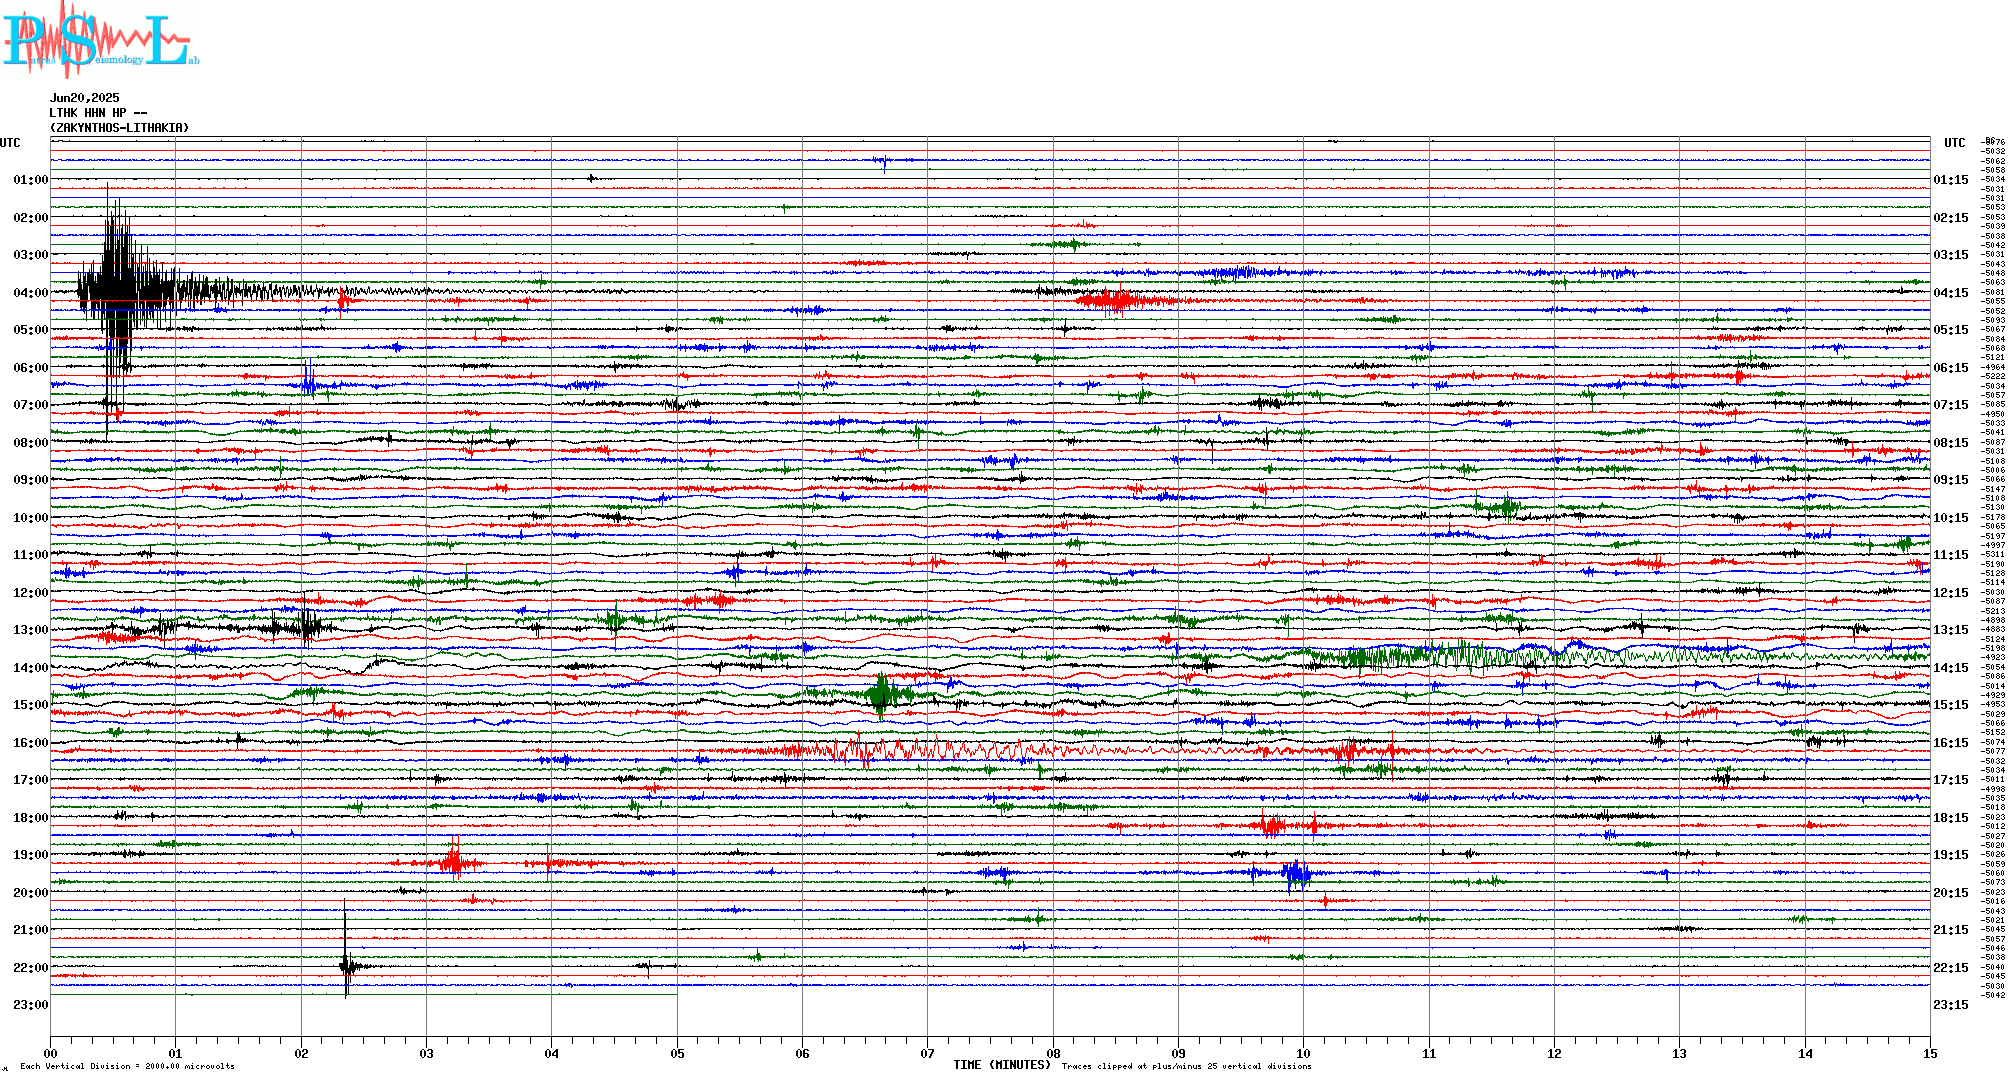The image size is (2010, 1080).
Task: Select the 10:00 hour label
Action: 31,518
